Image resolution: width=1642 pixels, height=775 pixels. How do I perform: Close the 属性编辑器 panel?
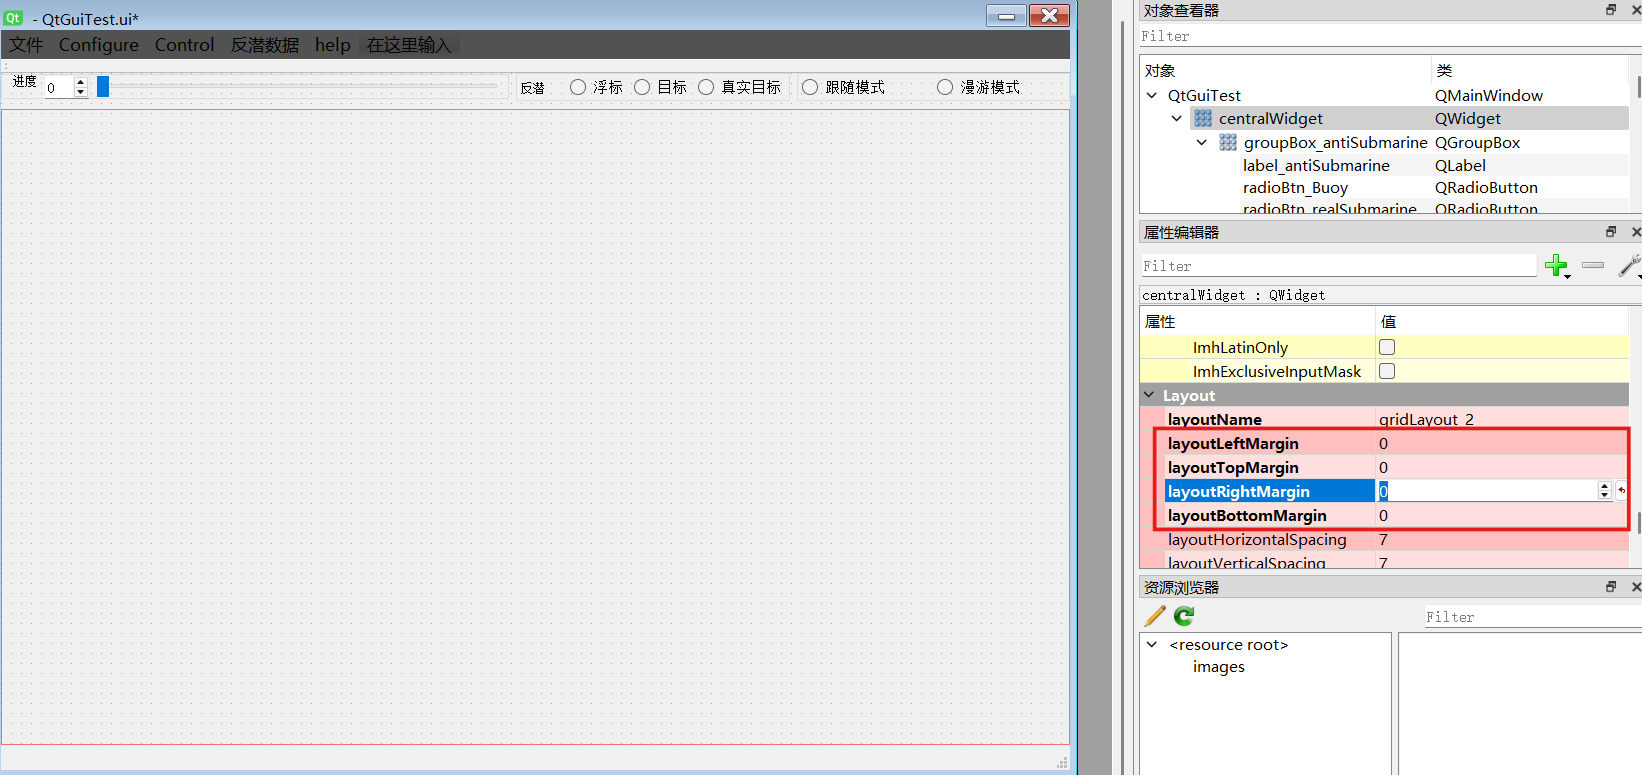click(1636, 232)
